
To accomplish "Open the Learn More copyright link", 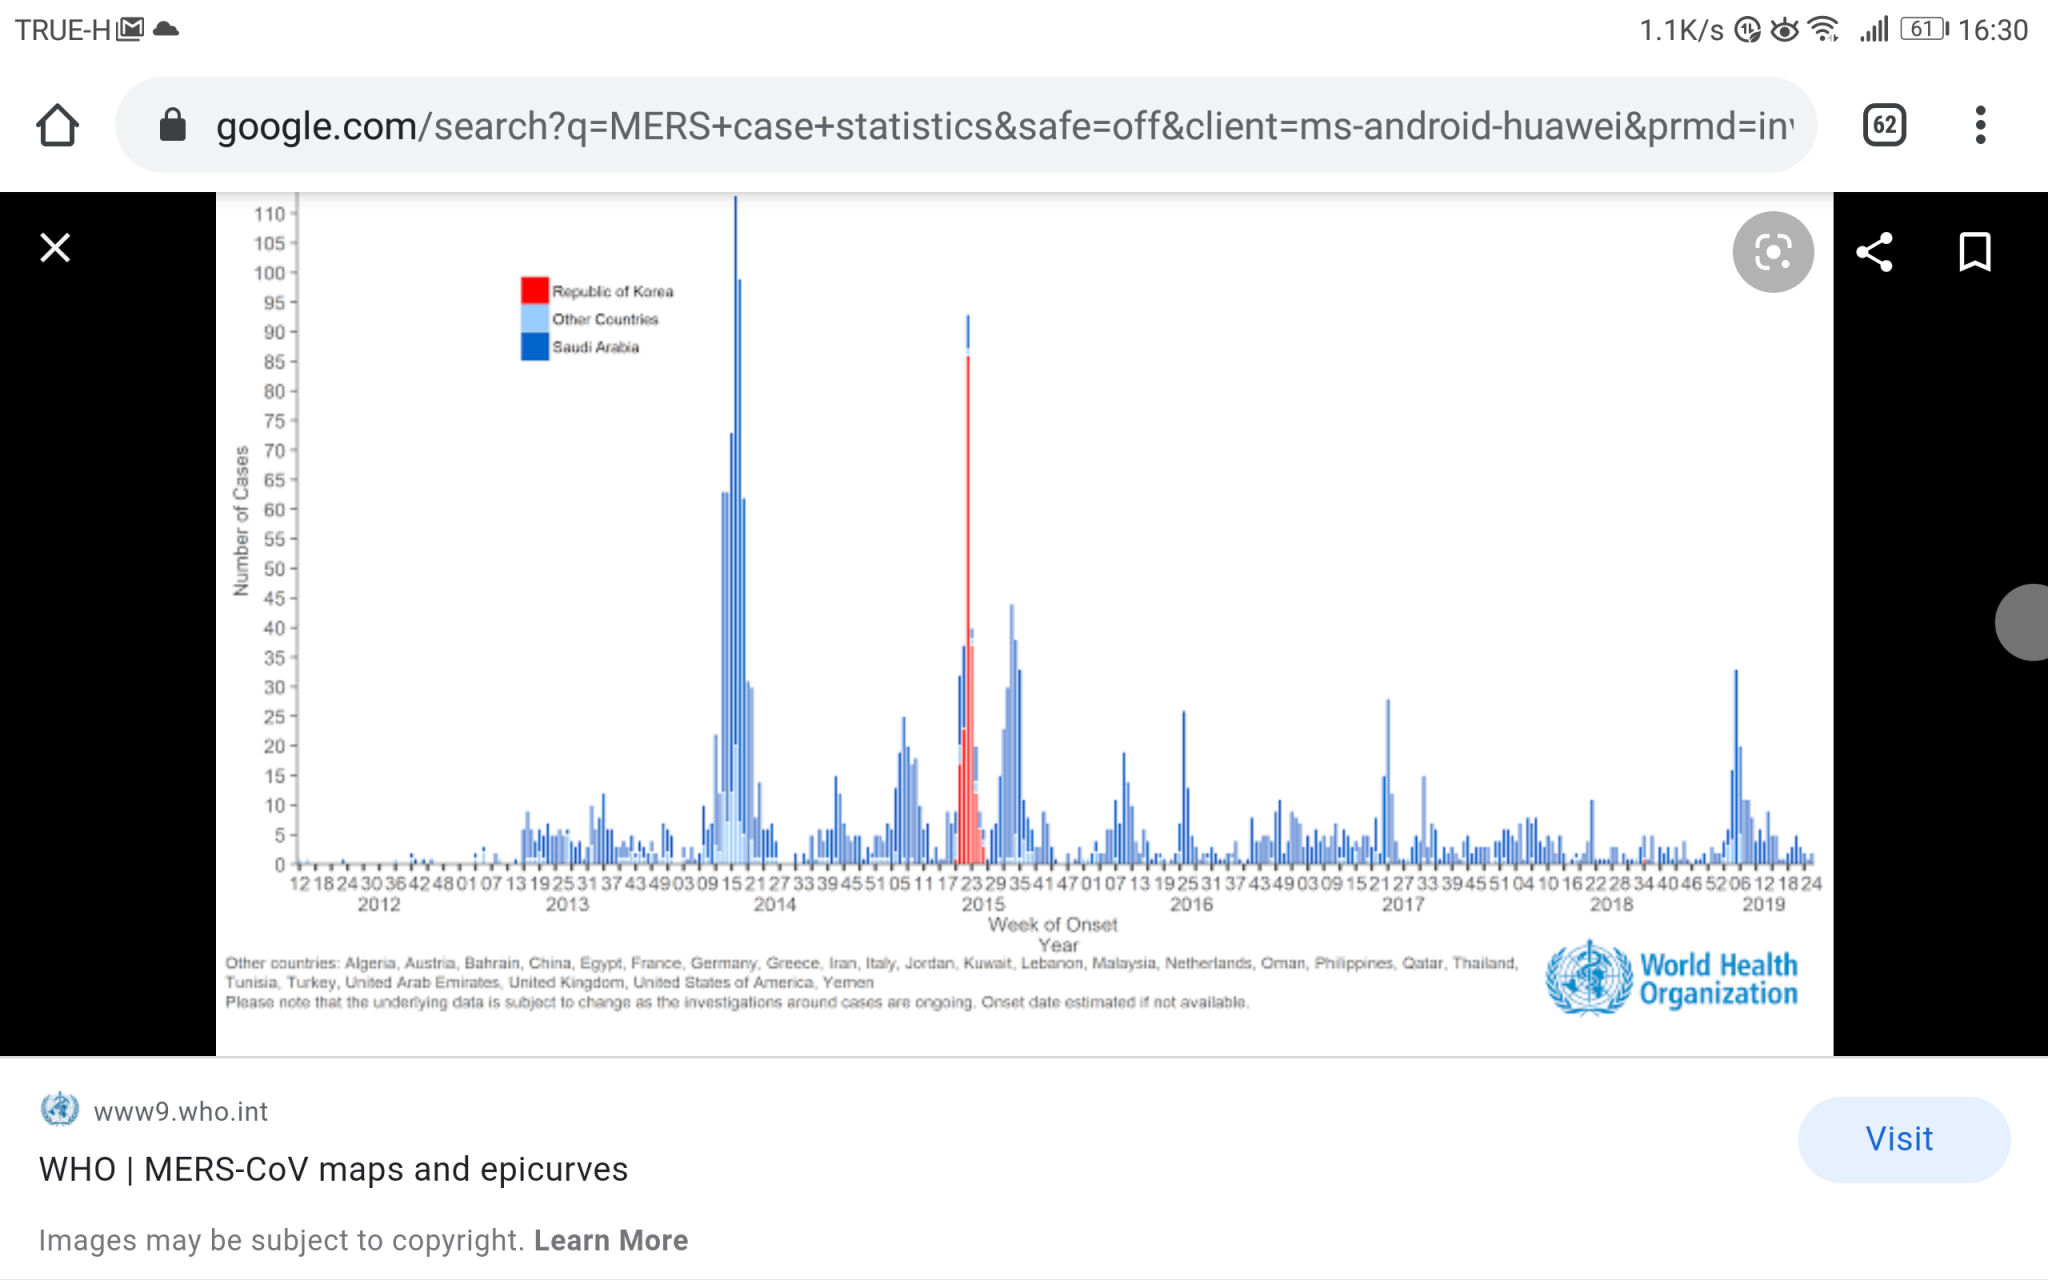I will (610, 1240).
